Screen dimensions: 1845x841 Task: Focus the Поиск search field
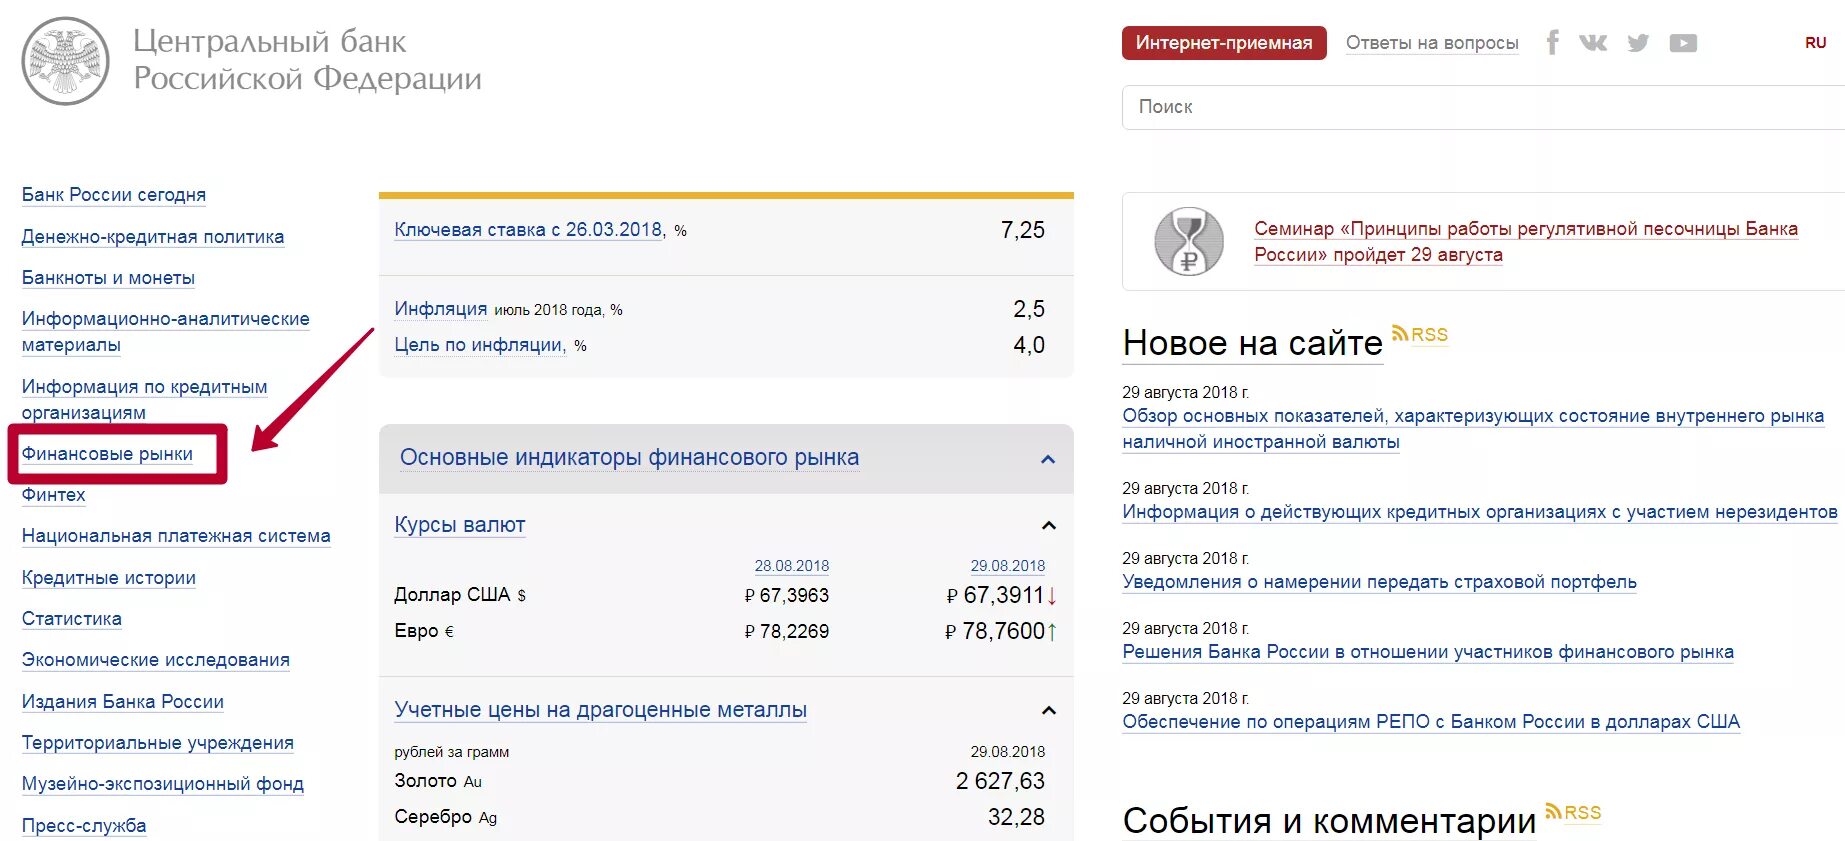[x=1483, y=107]
